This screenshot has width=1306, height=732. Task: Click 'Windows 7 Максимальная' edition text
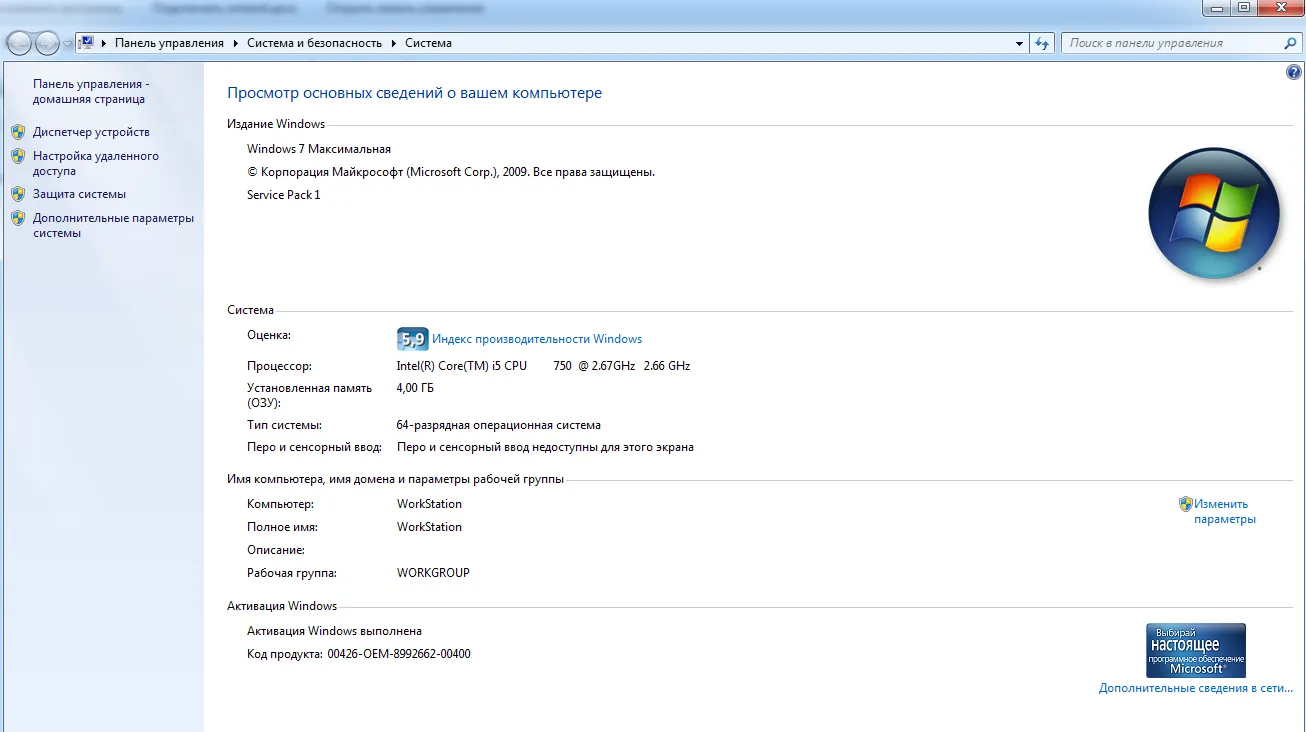coord(319,149)
